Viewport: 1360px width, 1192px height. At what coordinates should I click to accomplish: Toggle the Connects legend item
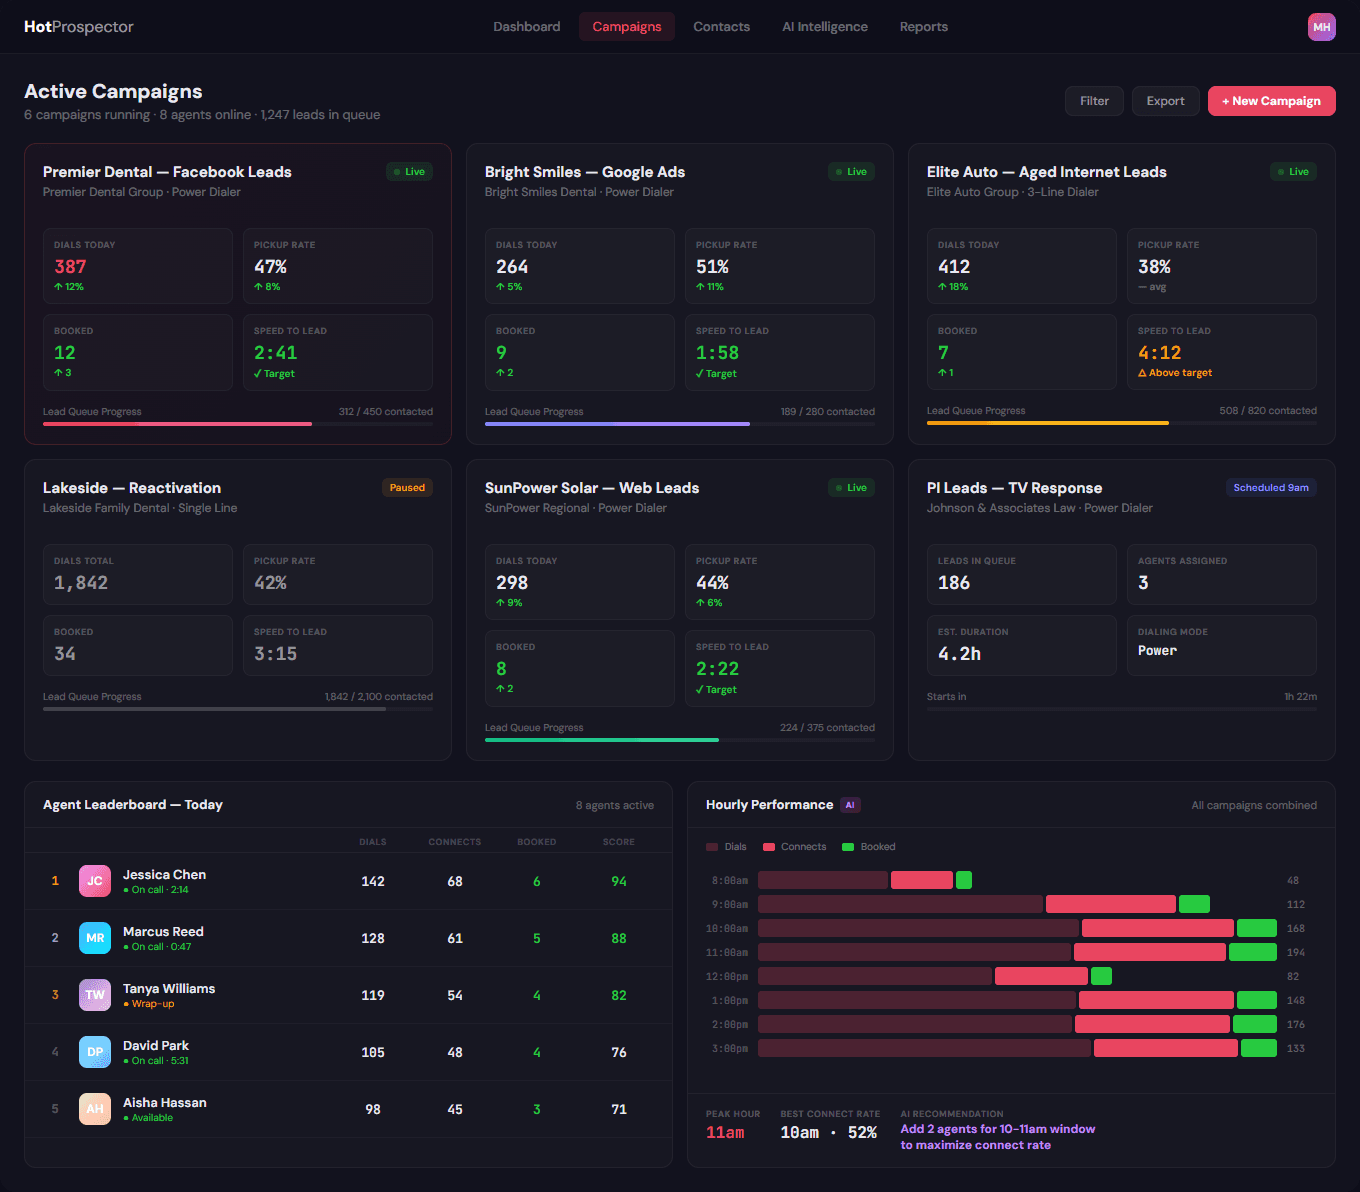(x=794, y=846)
